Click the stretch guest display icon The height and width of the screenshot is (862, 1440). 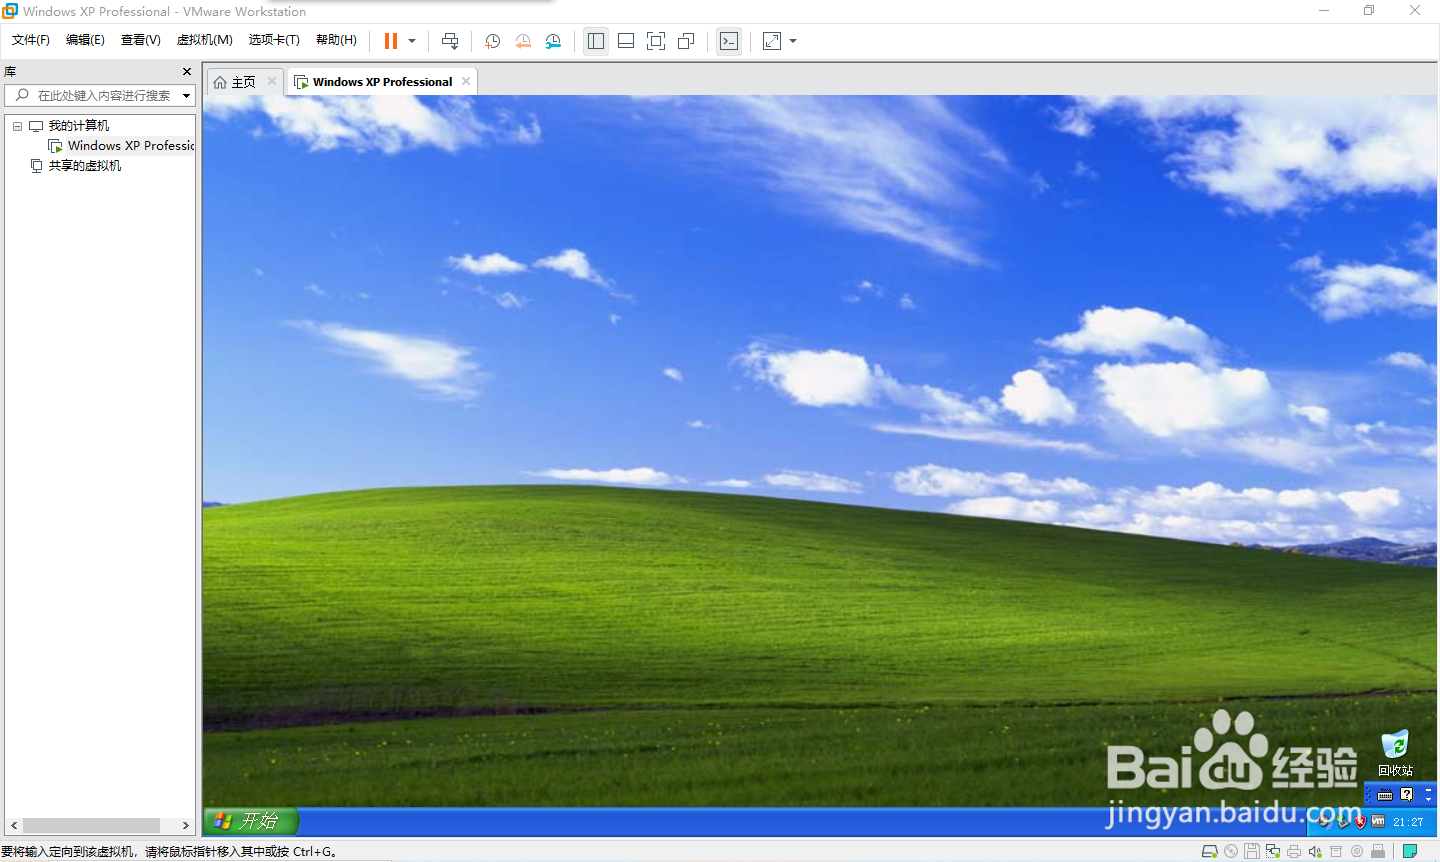(x=772, y=41)
